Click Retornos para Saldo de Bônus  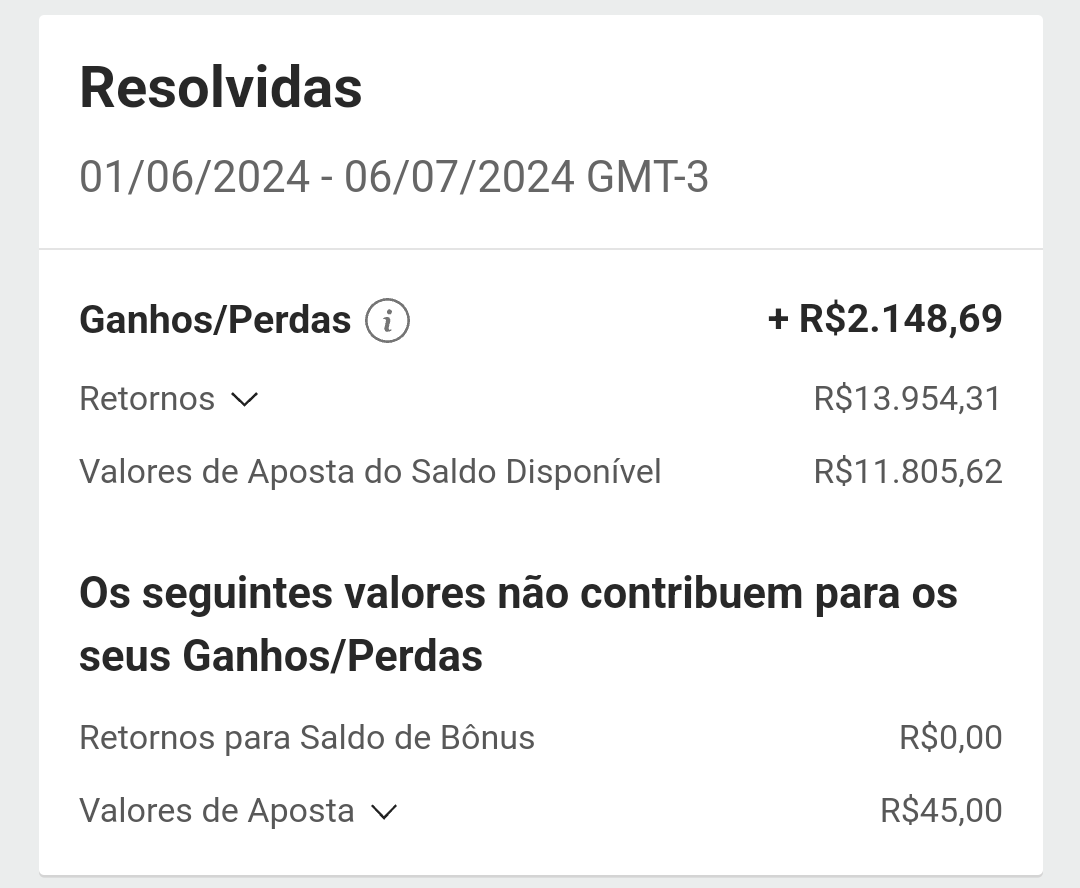307,738
